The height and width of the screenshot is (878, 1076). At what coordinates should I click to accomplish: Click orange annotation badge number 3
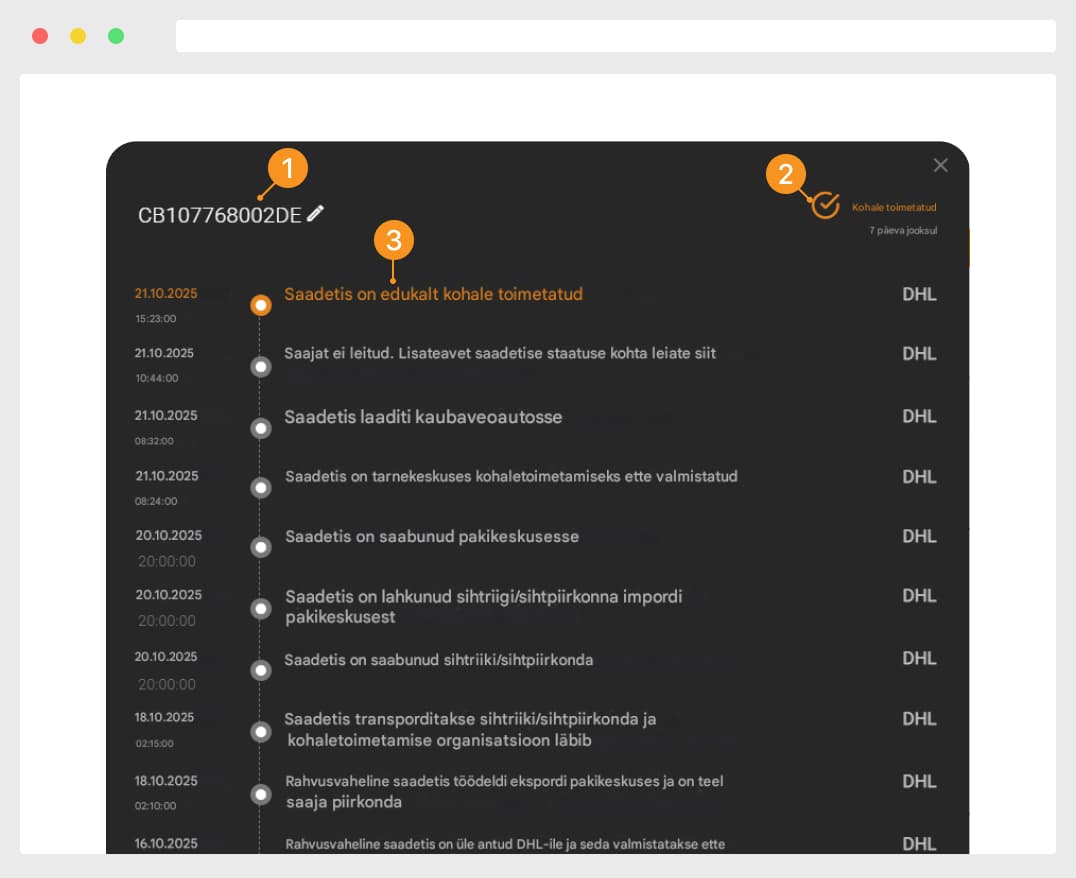click(x=394, y=240)
